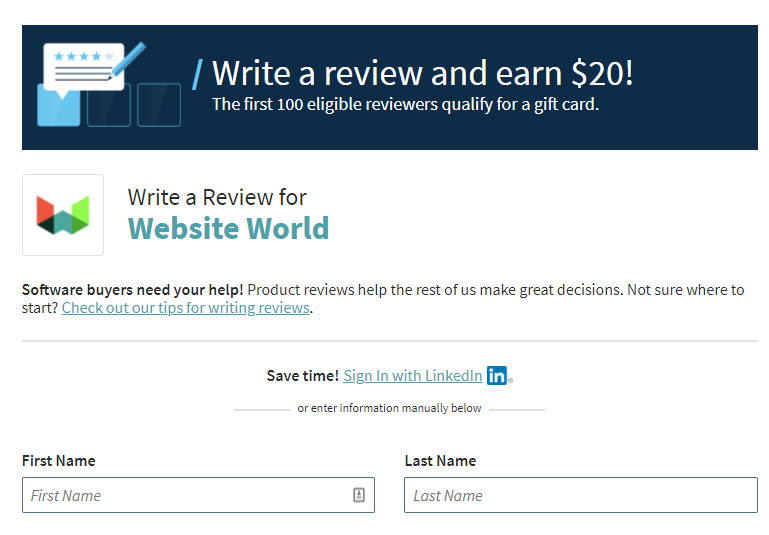Click the gift card eligibility subtext
The image size is (769, 535).
click(405, 104)
